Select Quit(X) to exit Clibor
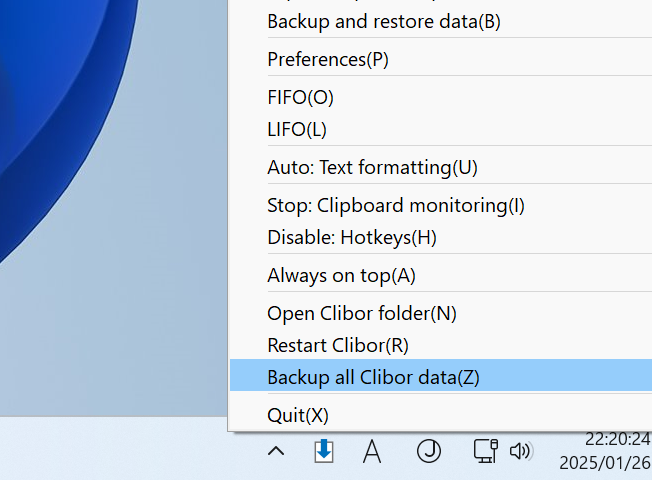The image size is (652, 480). (x=441, y=415)
